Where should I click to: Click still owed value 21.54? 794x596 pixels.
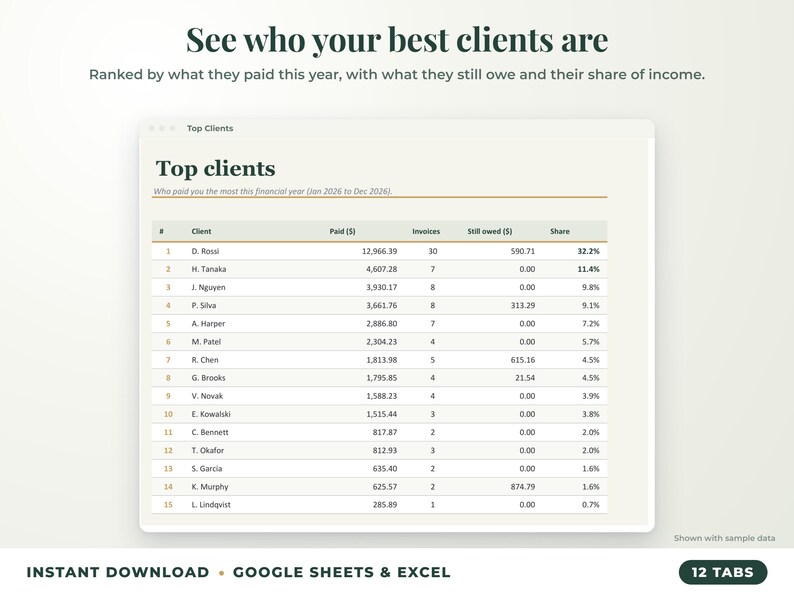(525, 378)
